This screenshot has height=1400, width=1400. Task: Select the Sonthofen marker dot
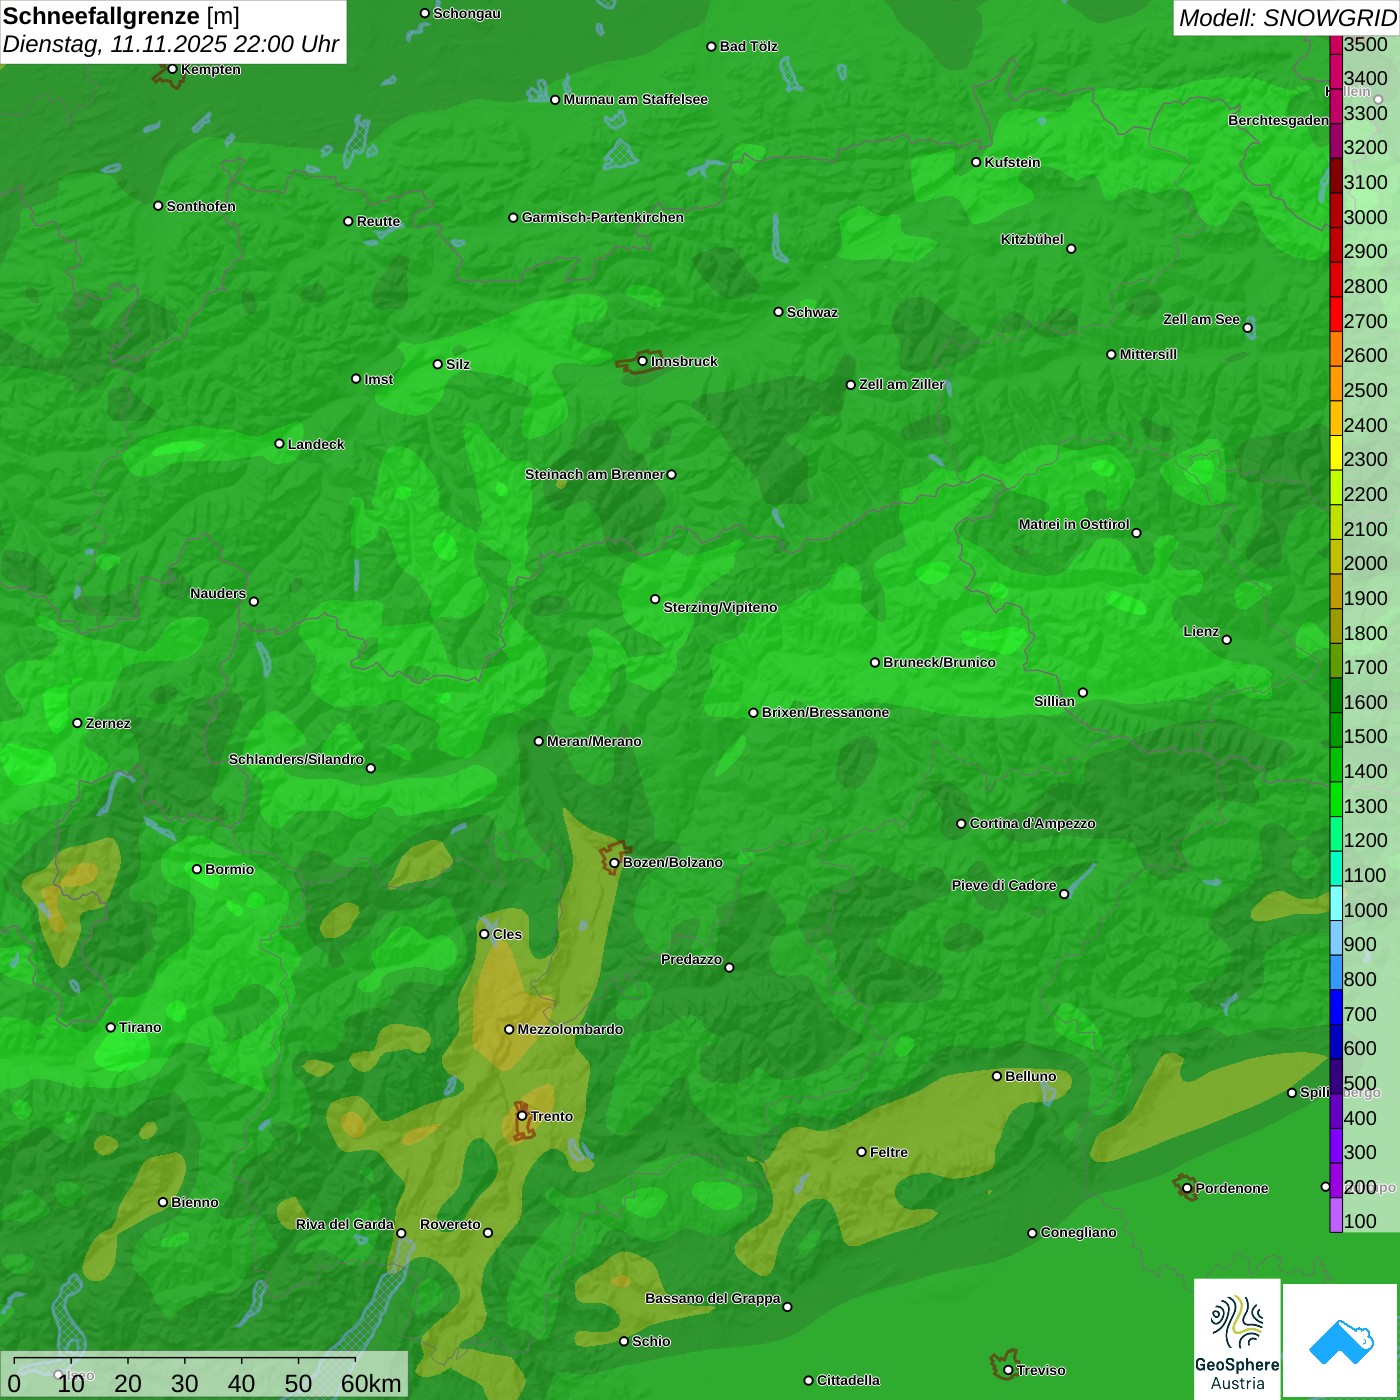[158, 206]
